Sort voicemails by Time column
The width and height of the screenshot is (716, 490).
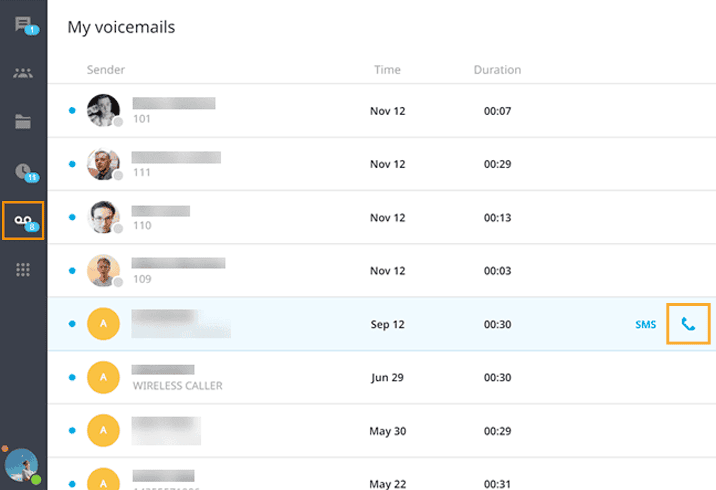point(387,70)
